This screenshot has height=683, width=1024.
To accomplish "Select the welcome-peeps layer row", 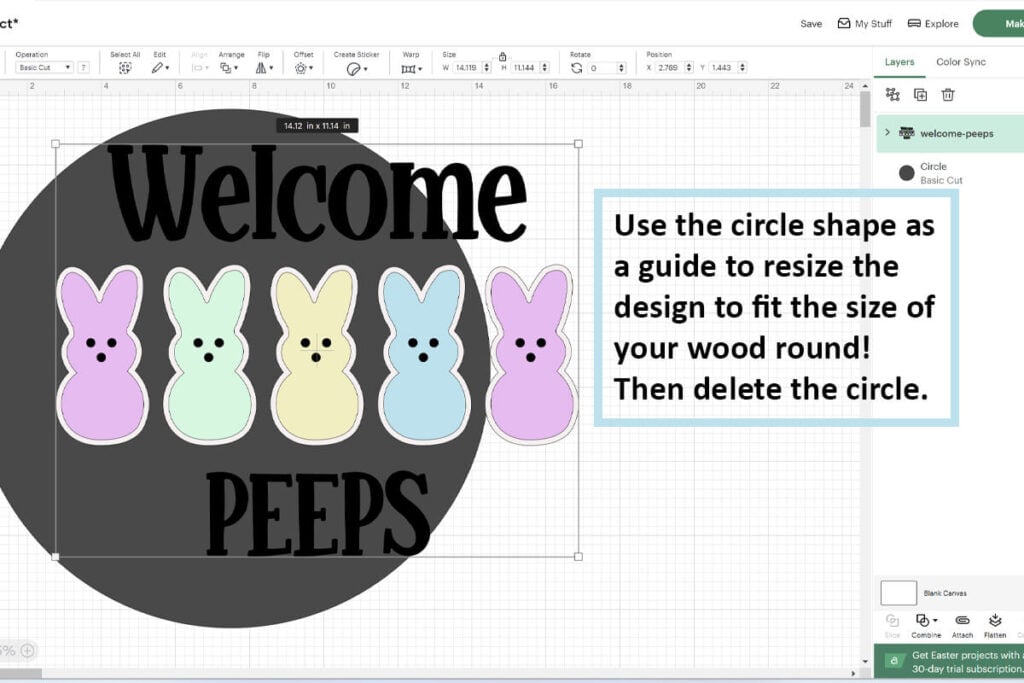I will pos(950,133).
